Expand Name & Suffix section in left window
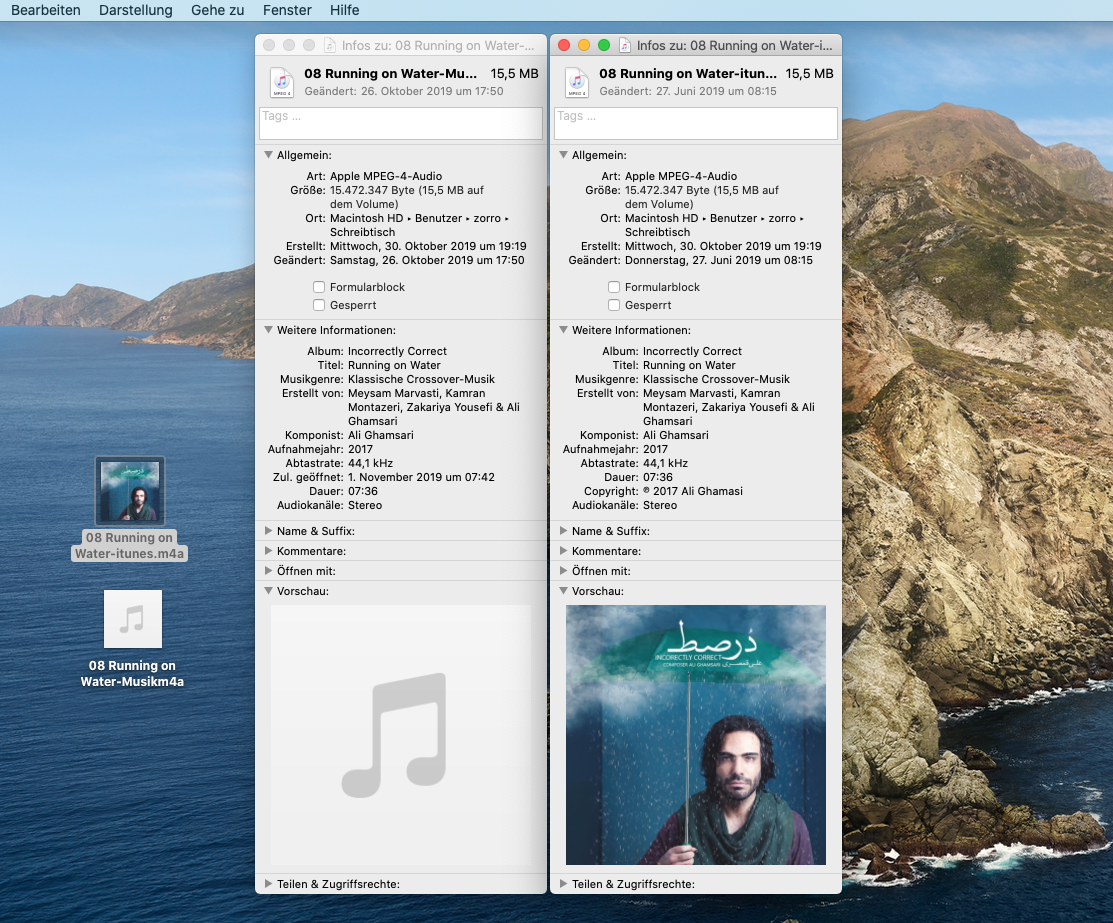 click(269, 531)
